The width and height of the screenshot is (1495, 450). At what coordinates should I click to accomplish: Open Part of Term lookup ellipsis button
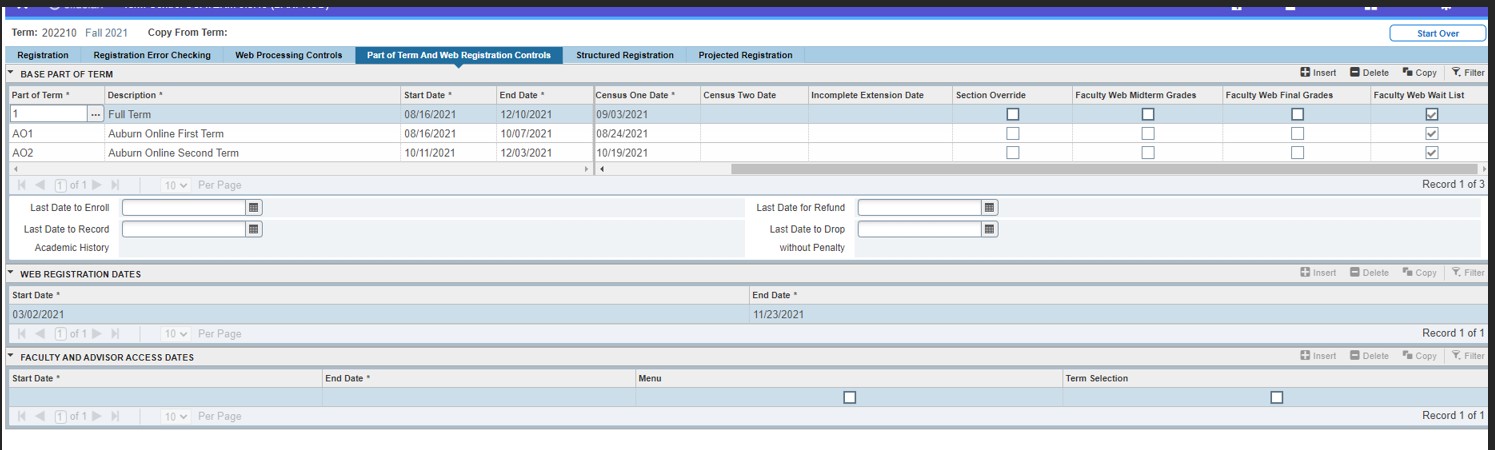click(x=96, y=115)
